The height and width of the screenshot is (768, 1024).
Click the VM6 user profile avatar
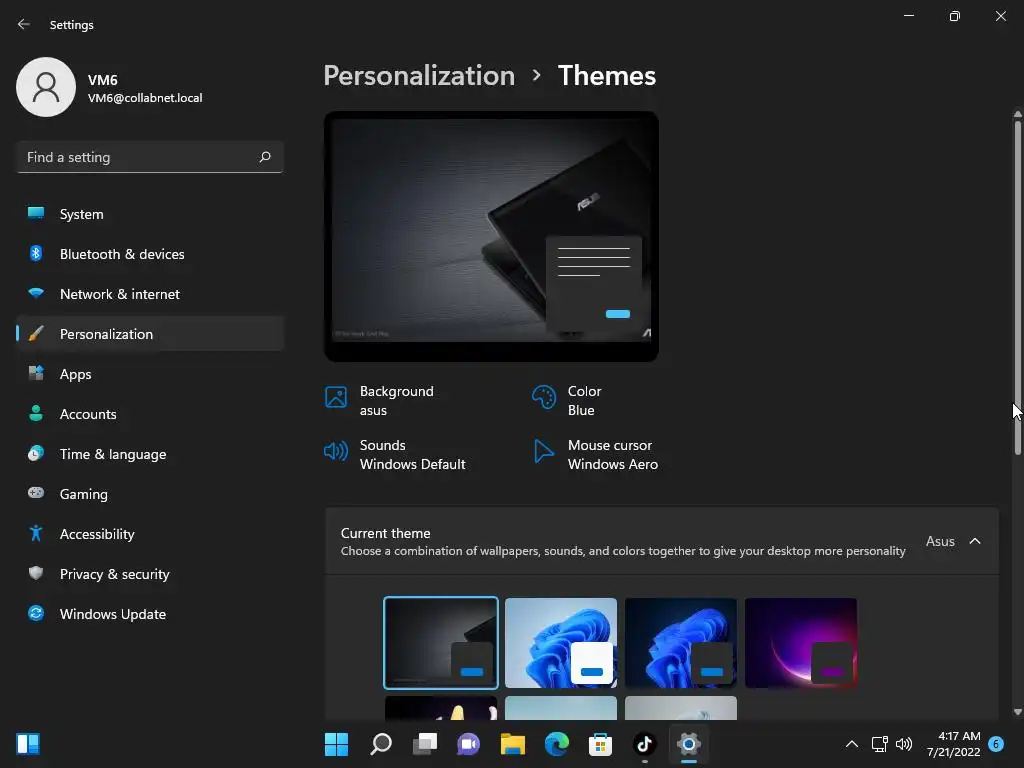(x=46, y=87)
